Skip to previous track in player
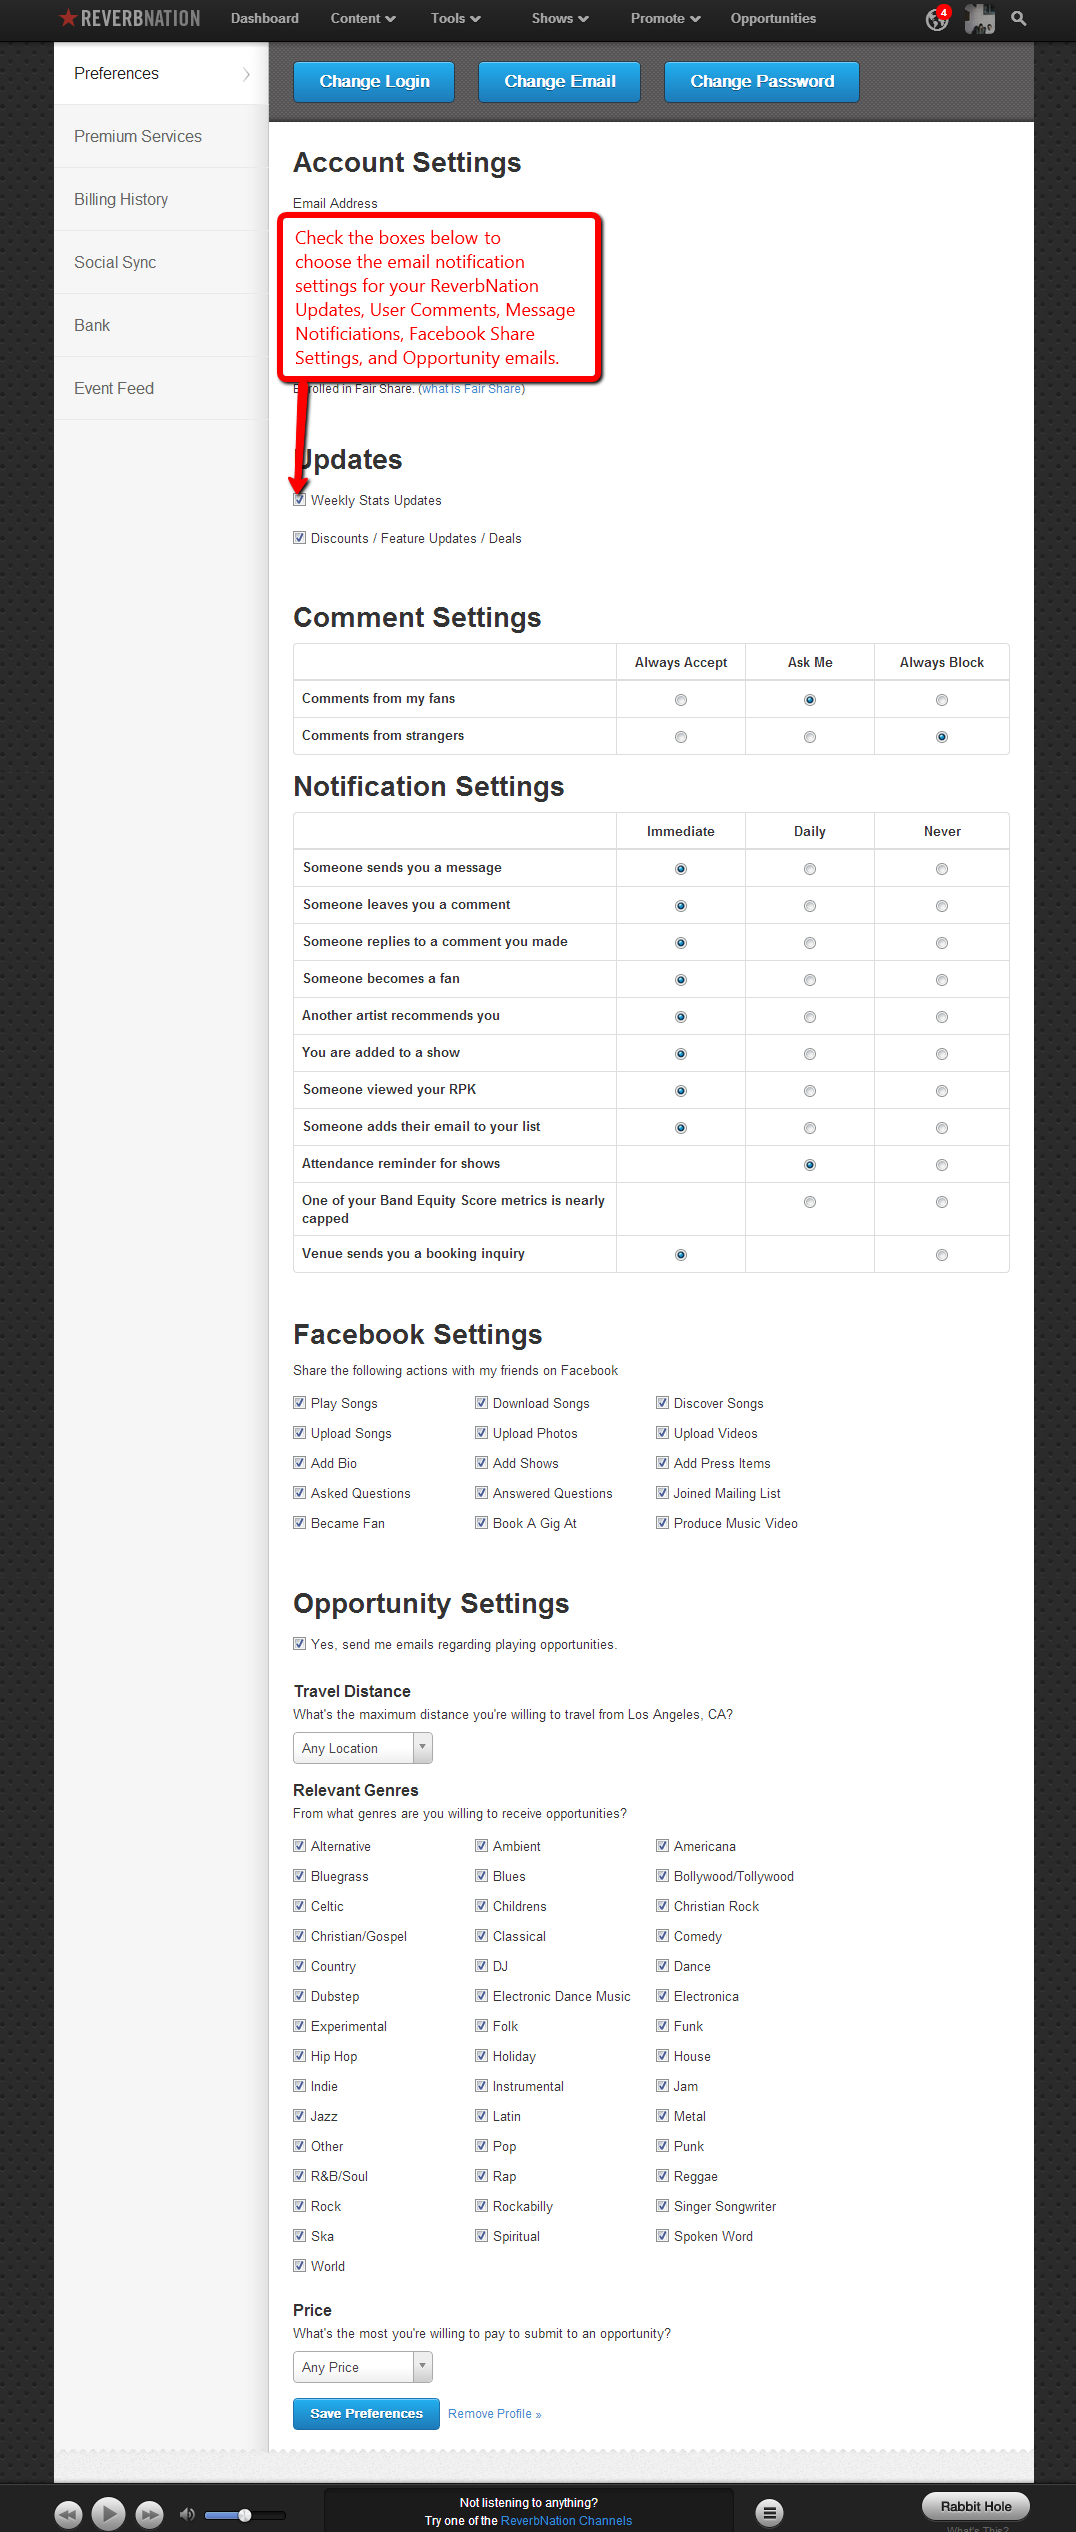 (x=68, y=2513)
